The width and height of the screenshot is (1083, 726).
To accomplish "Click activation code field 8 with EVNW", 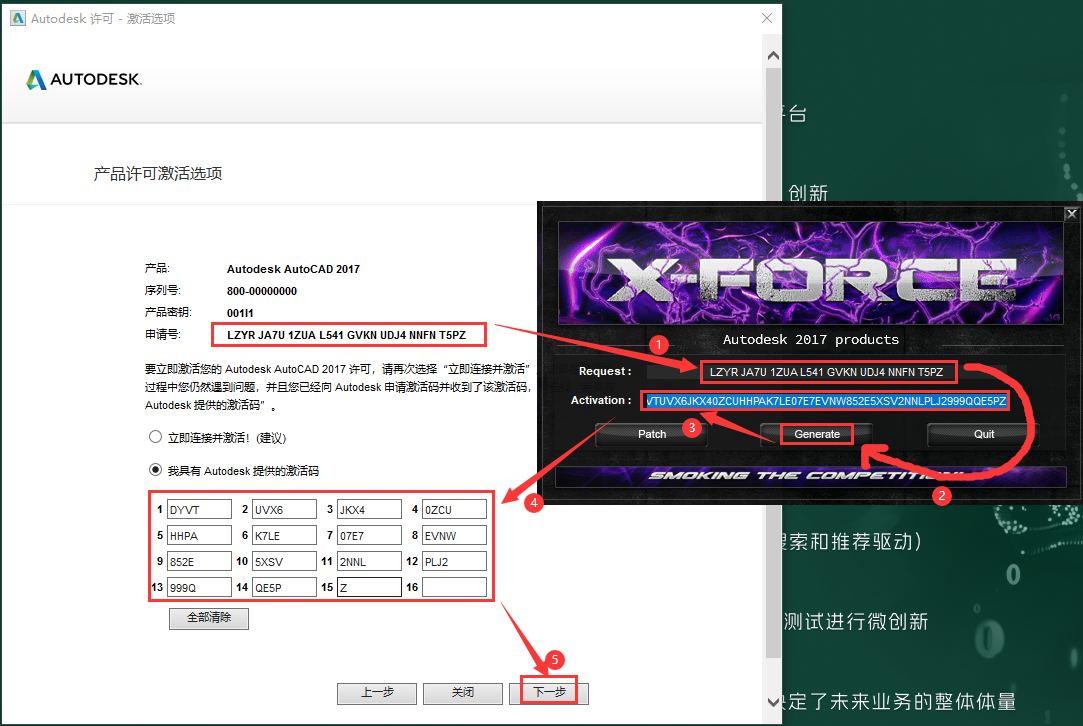I will coord(454,536).
